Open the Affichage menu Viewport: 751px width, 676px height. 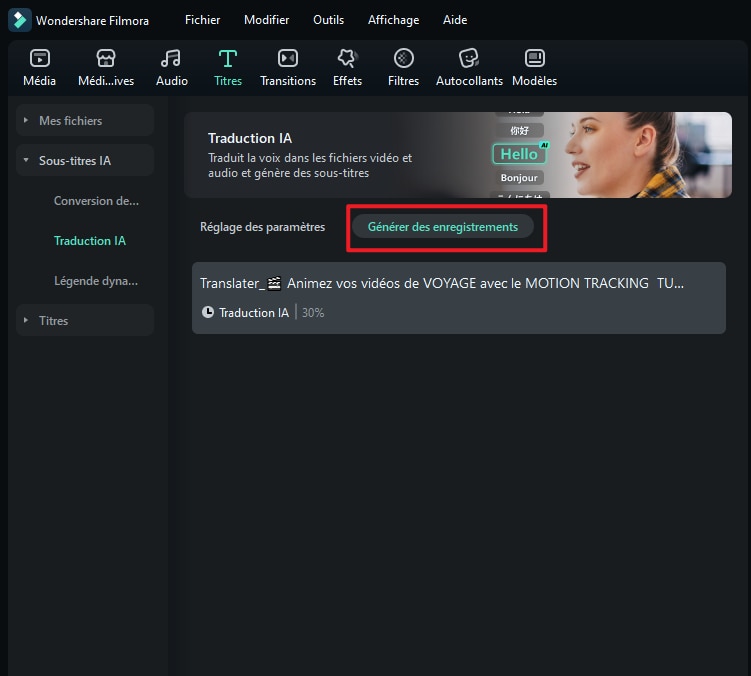click(393, 20)
